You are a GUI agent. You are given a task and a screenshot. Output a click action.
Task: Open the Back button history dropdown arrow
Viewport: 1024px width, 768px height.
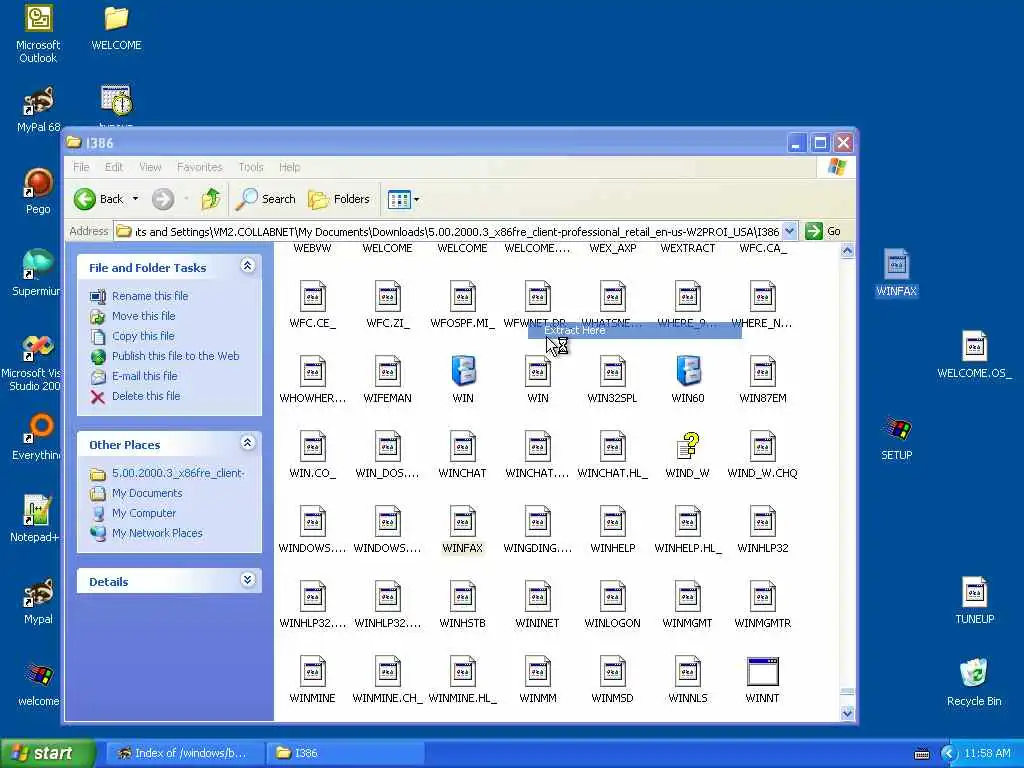pos(135,199)
